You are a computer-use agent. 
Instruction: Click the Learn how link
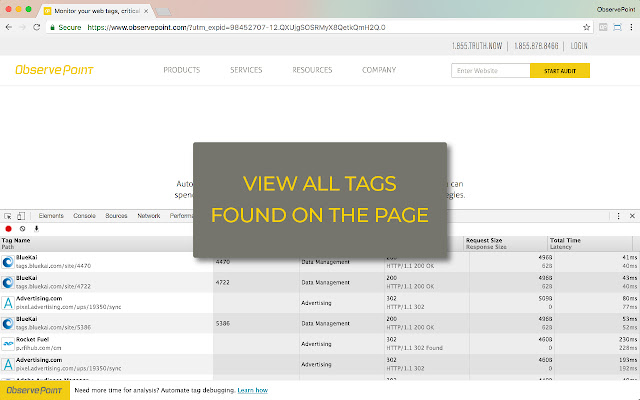(253, 390)
